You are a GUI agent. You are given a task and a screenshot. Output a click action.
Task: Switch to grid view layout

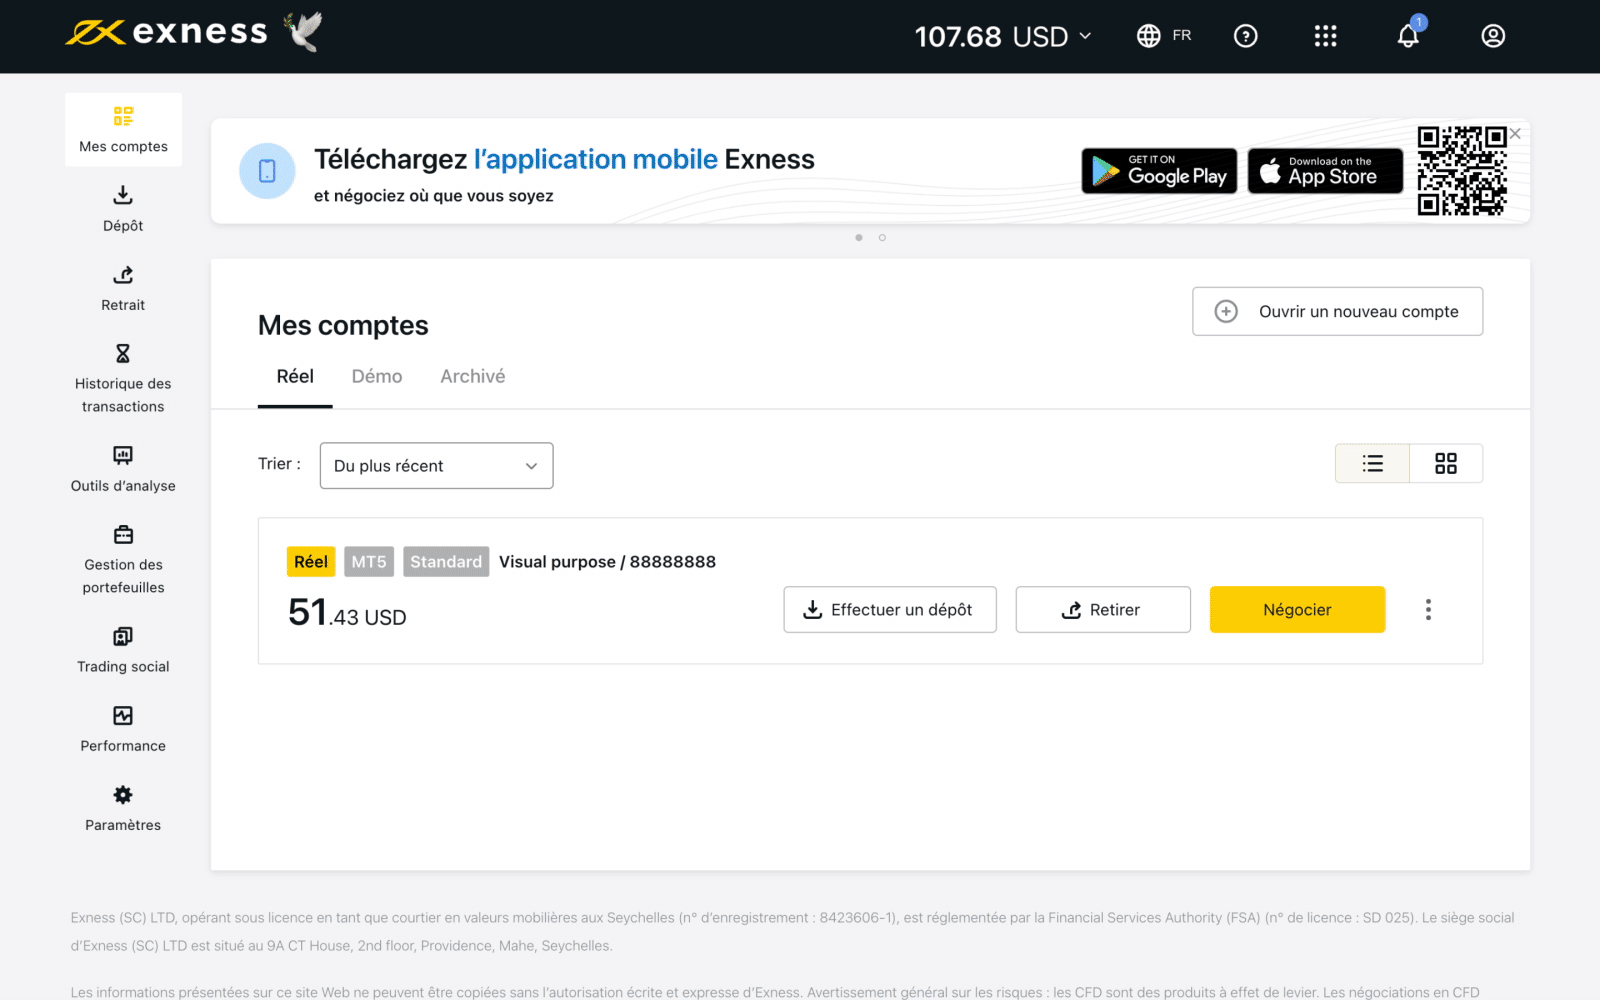tap(1446, 463)
